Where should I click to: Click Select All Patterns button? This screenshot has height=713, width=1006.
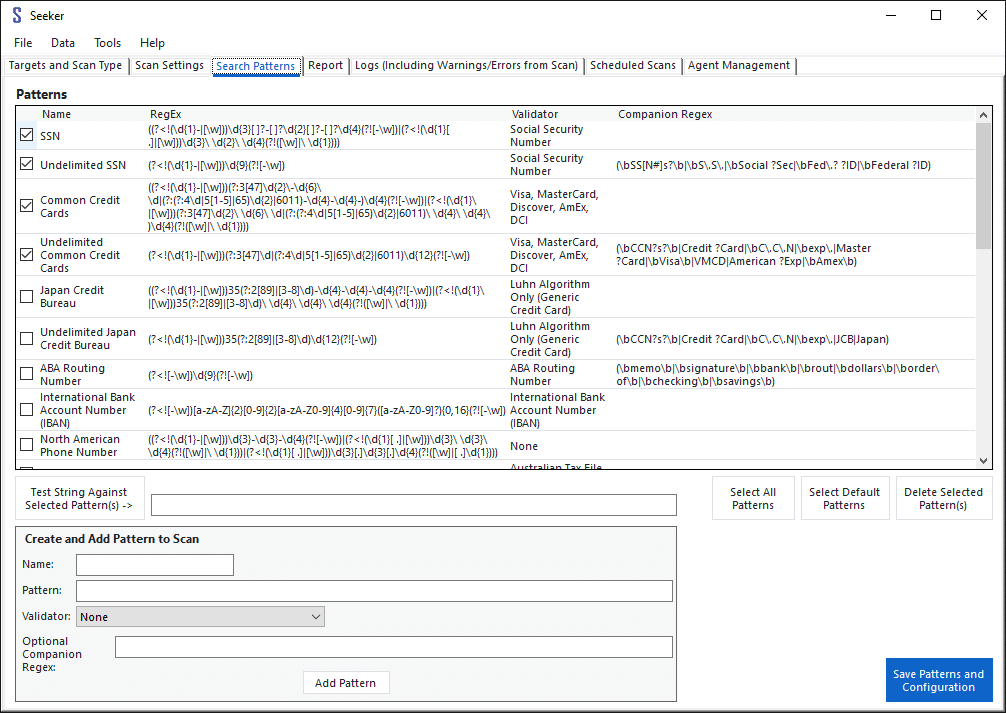[753, 498]
